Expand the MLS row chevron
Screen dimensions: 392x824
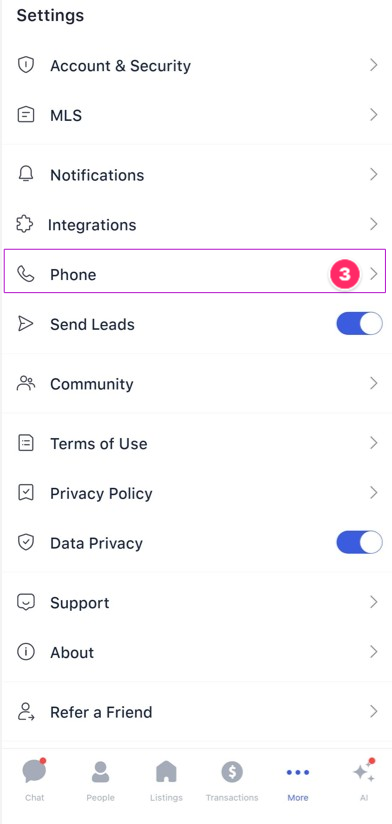coord(374,115)
